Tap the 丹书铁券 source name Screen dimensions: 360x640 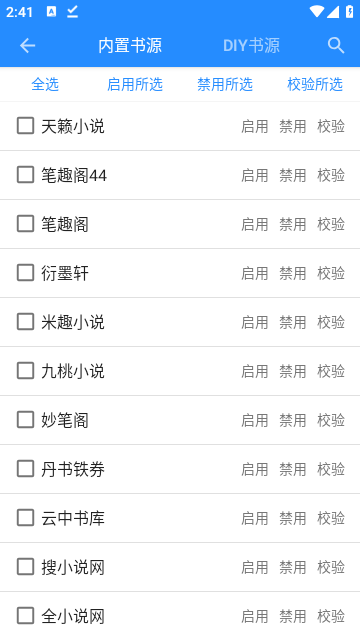[73, 469]
